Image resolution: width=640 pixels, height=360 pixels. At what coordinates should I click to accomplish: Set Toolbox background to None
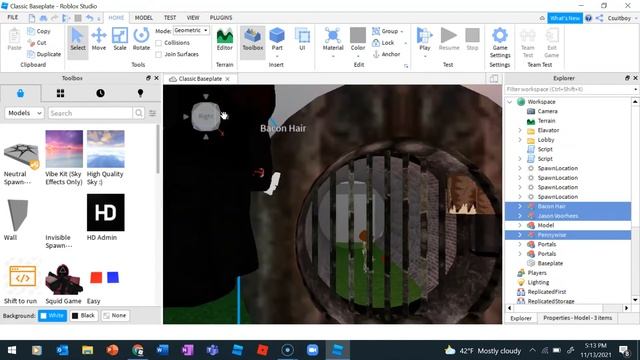pos(115,316)
